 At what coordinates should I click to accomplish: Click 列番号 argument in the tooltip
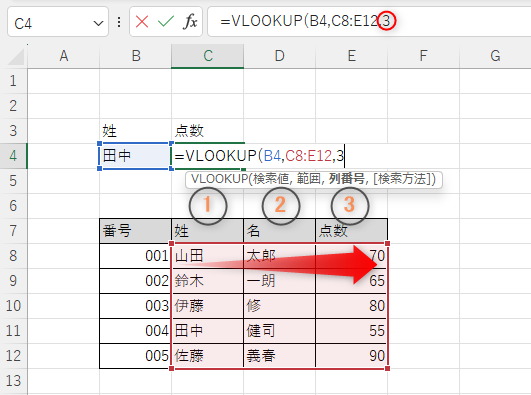pos(347,179)
